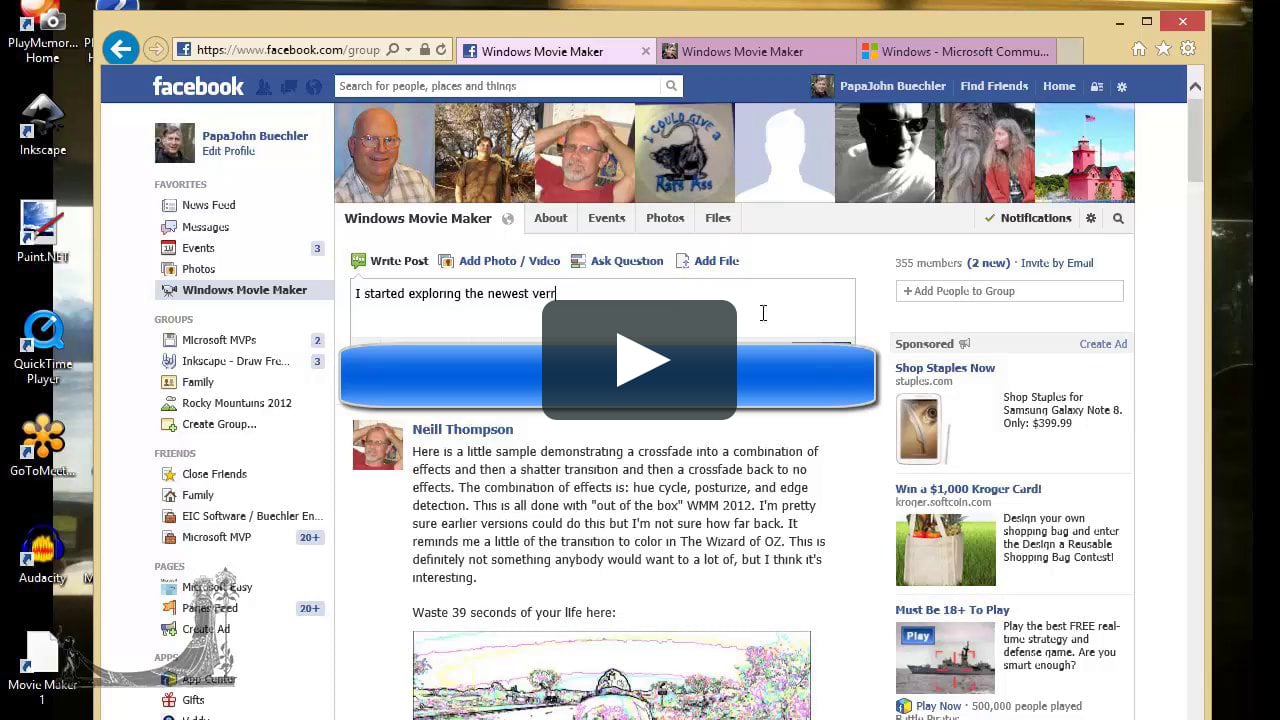Open the globe notifications icon in header
The height and width of the screenshot is (720, 1280).
[314, 87]
